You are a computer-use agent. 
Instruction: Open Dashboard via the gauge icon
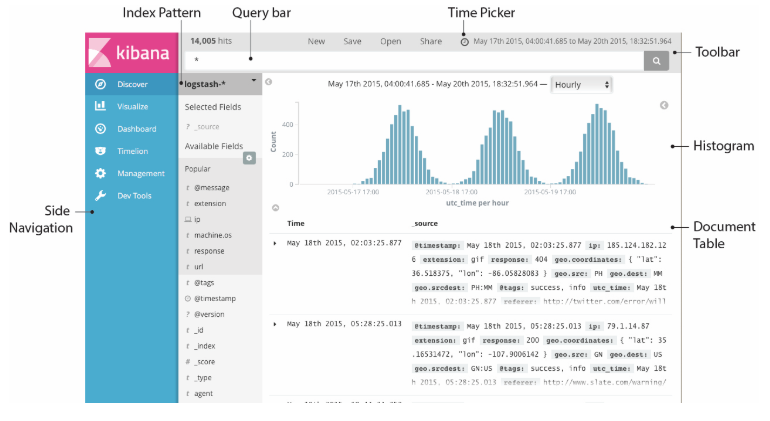(x=100, y=129)
